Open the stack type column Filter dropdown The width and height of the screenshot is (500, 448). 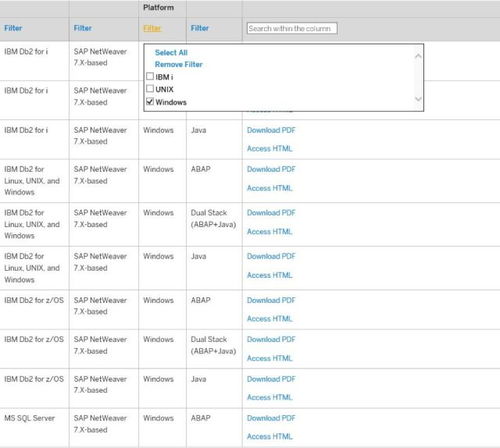[200, 28]
